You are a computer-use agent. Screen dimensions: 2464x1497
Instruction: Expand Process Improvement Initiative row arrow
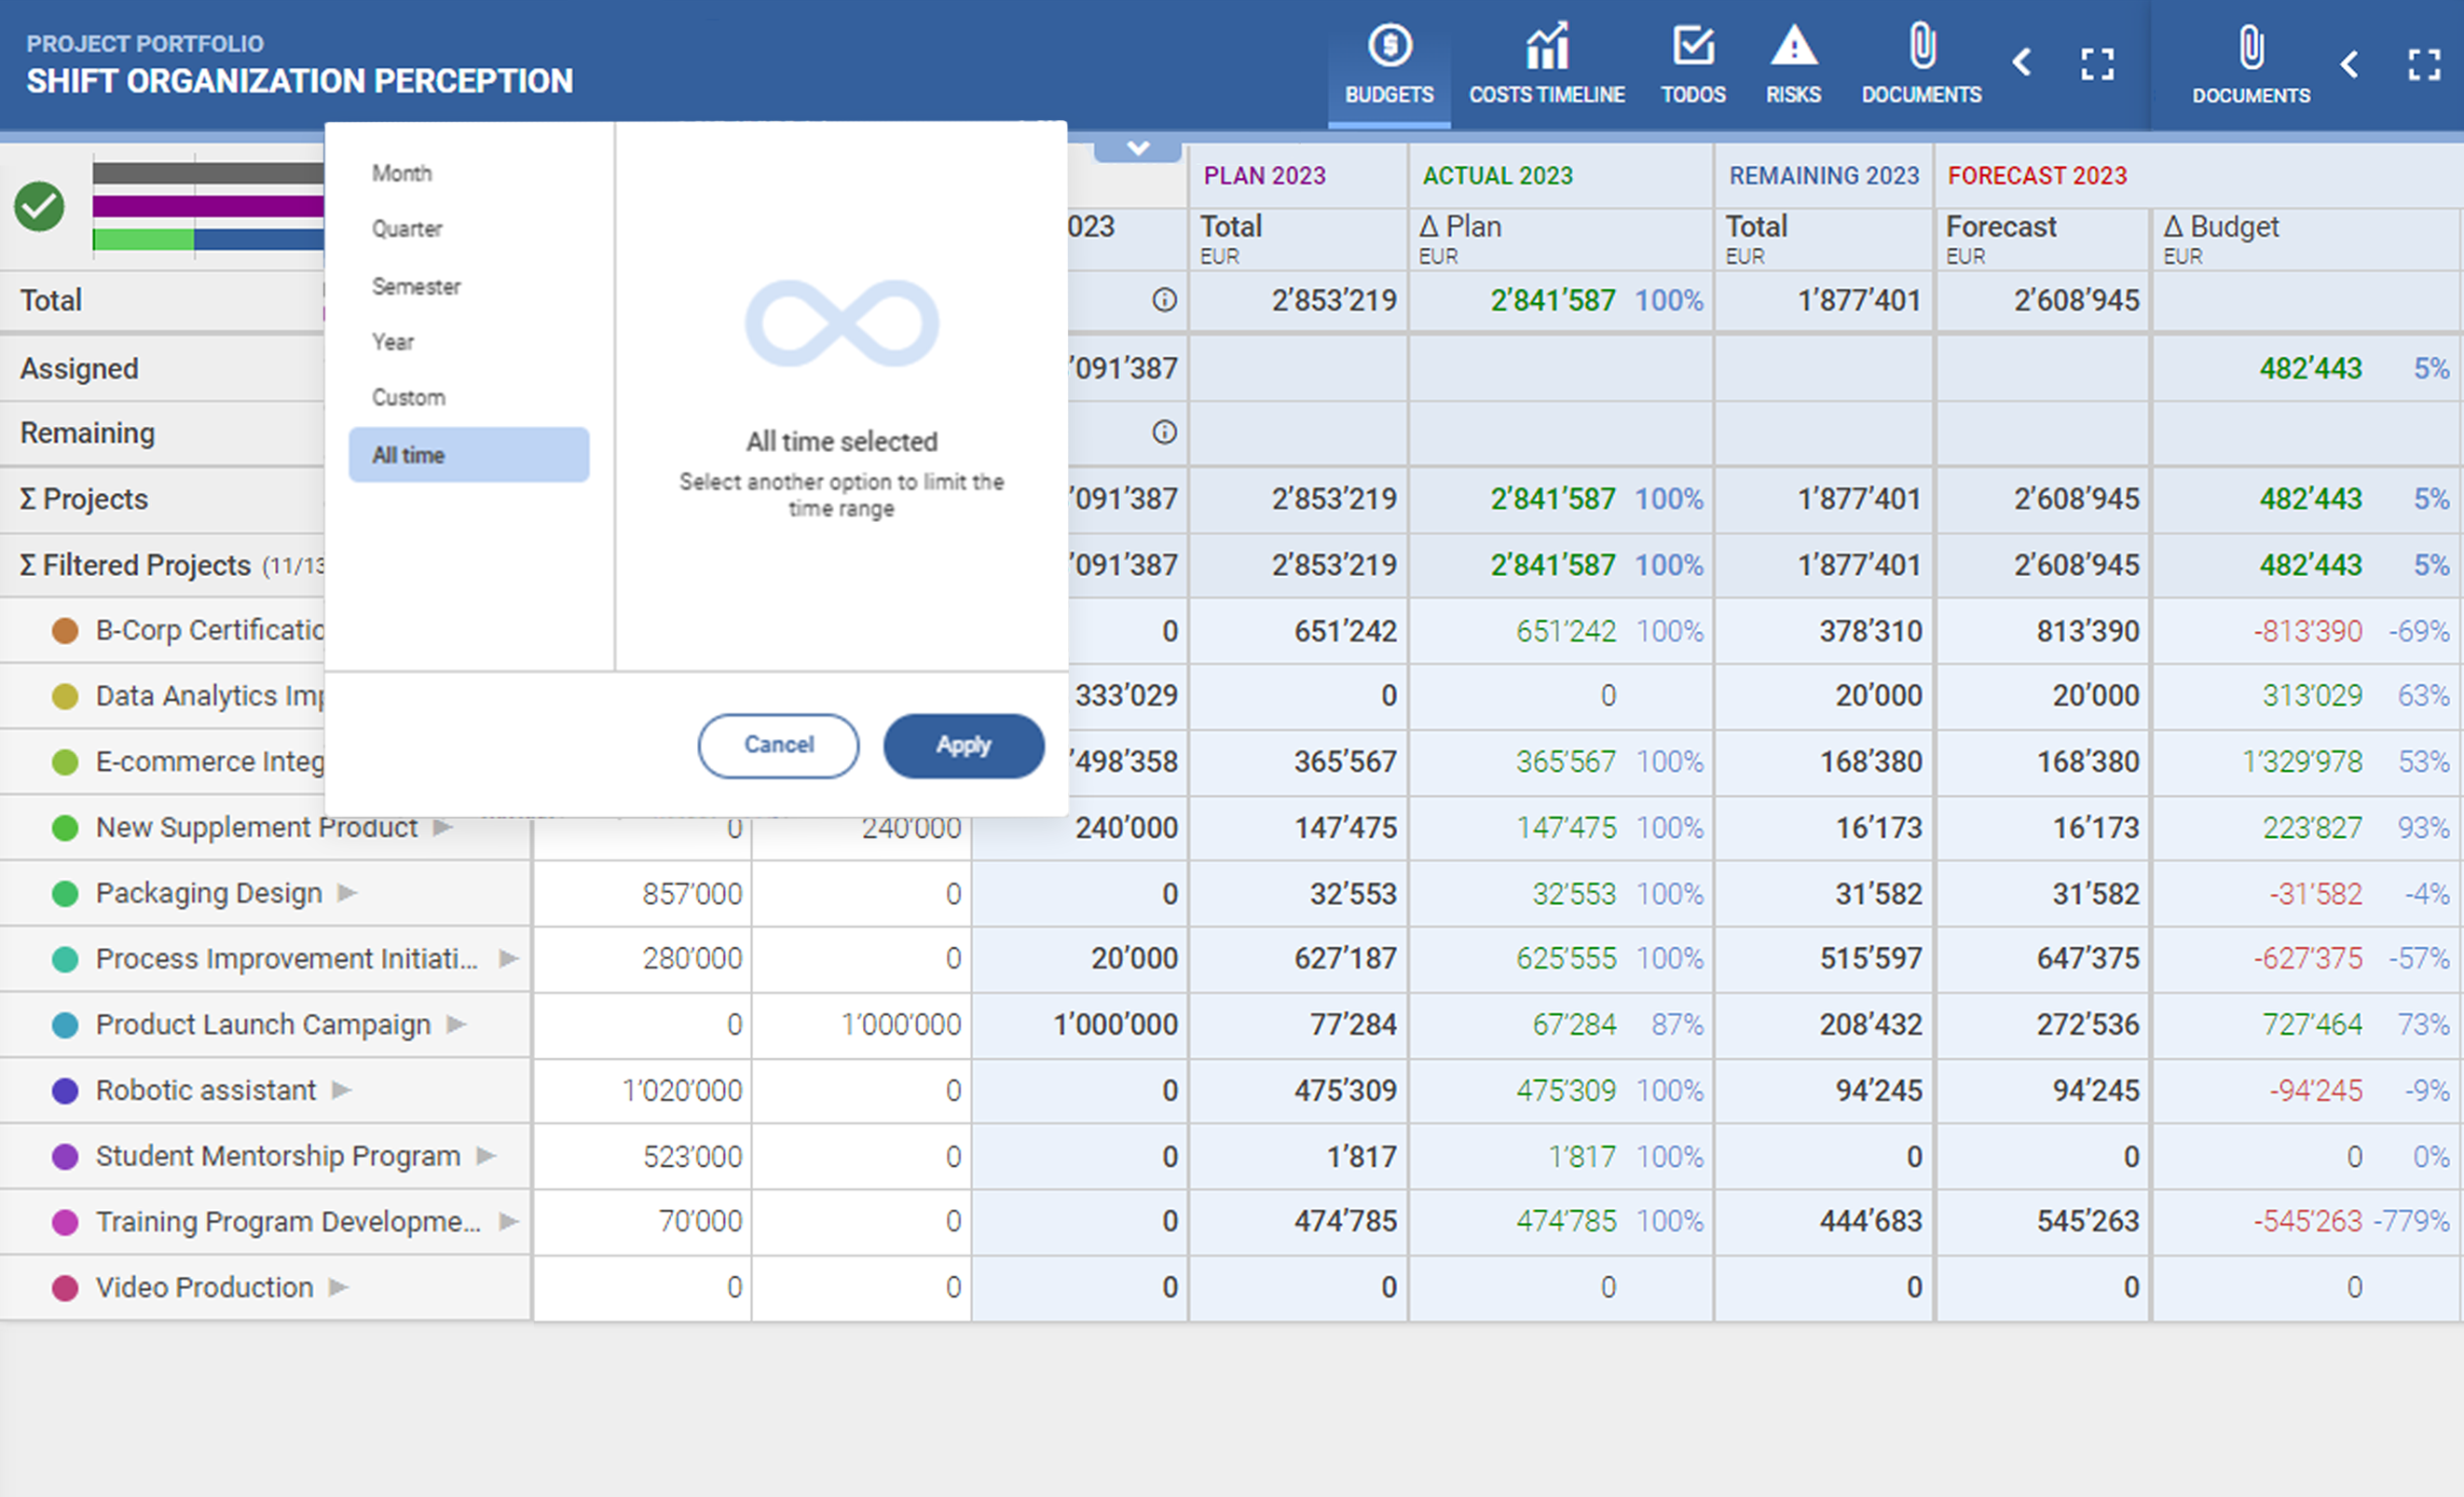click(x=508, y=958)
